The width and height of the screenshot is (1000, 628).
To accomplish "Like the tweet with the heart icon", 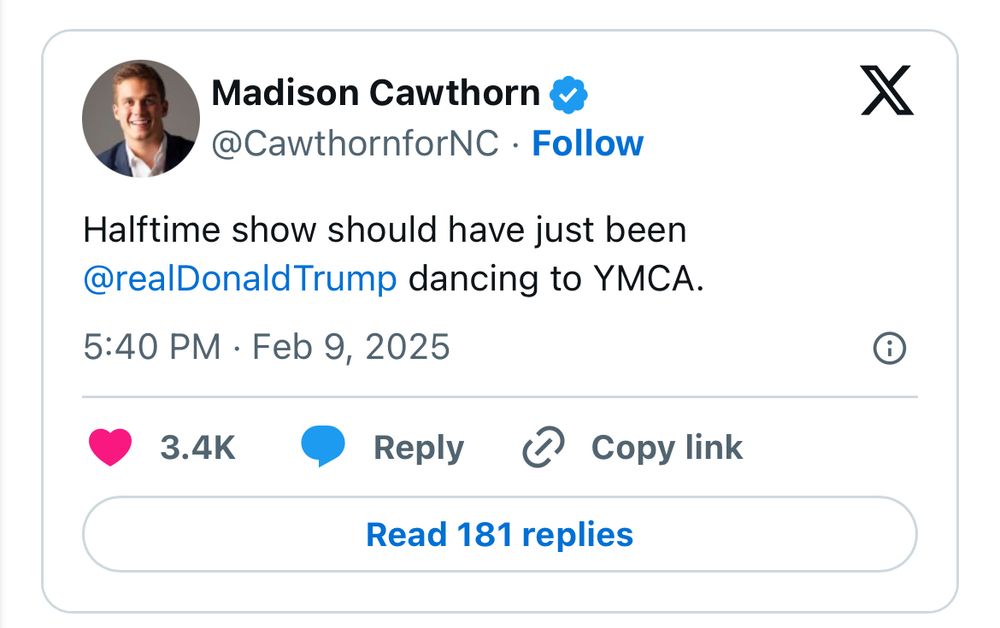I will [x=109, y=447].
